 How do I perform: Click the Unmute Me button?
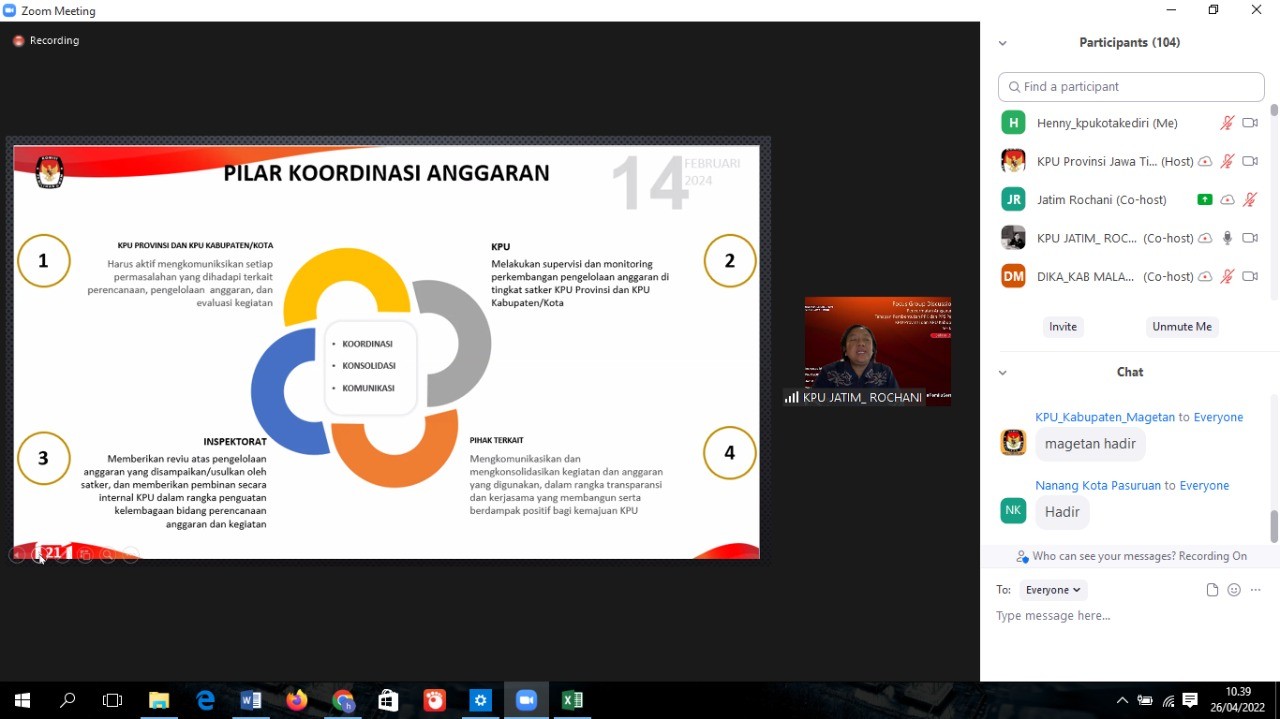click(1181, 327)
